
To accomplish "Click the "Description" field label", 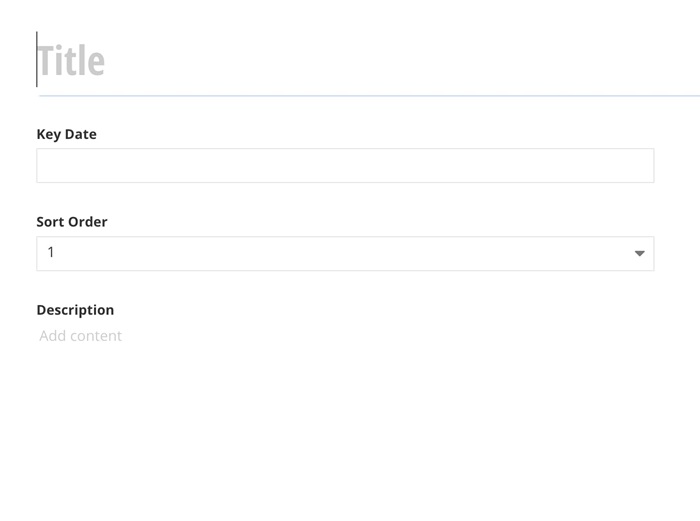I will coord(75,310).
